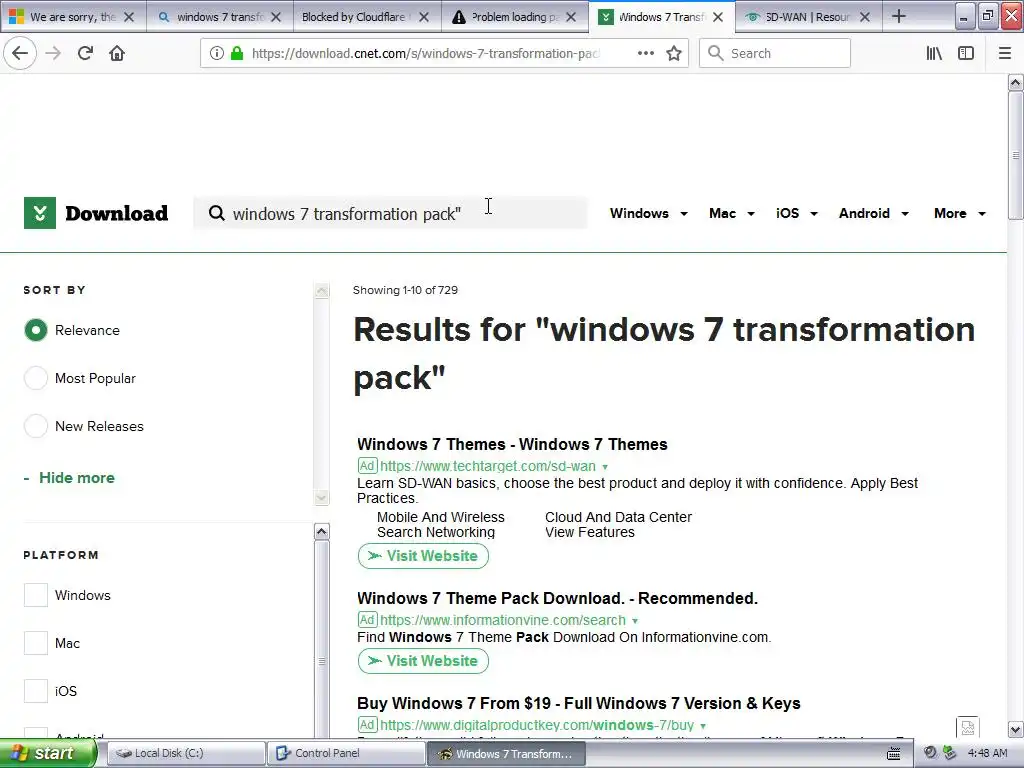Open 'Buy Windows 7 From $19' link
This screenshot has width=1024, height=768.
pos(579,703)
